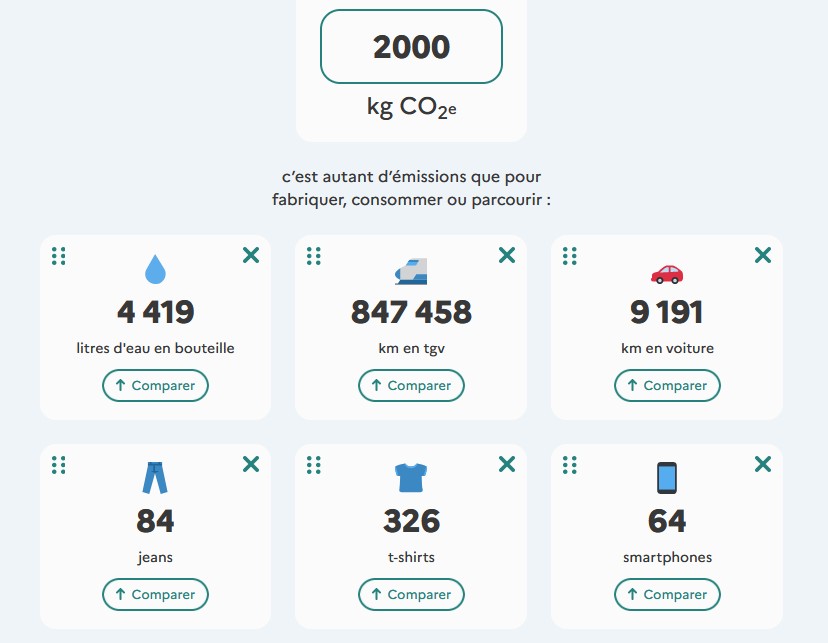Grab the drag handle on the TGV card
The height and width of the screenshot is (643, 828).
(314, 256)
